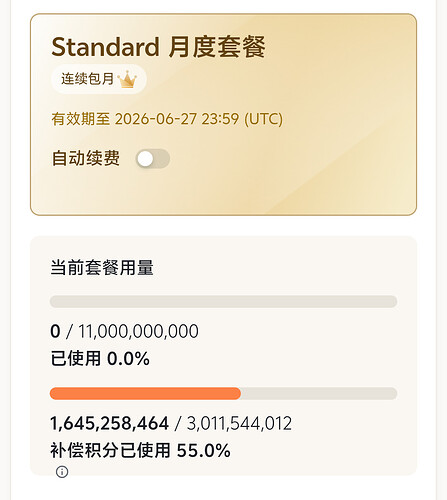Click the current plan usage panel
The image size is (447, 500).
point(223,356)
